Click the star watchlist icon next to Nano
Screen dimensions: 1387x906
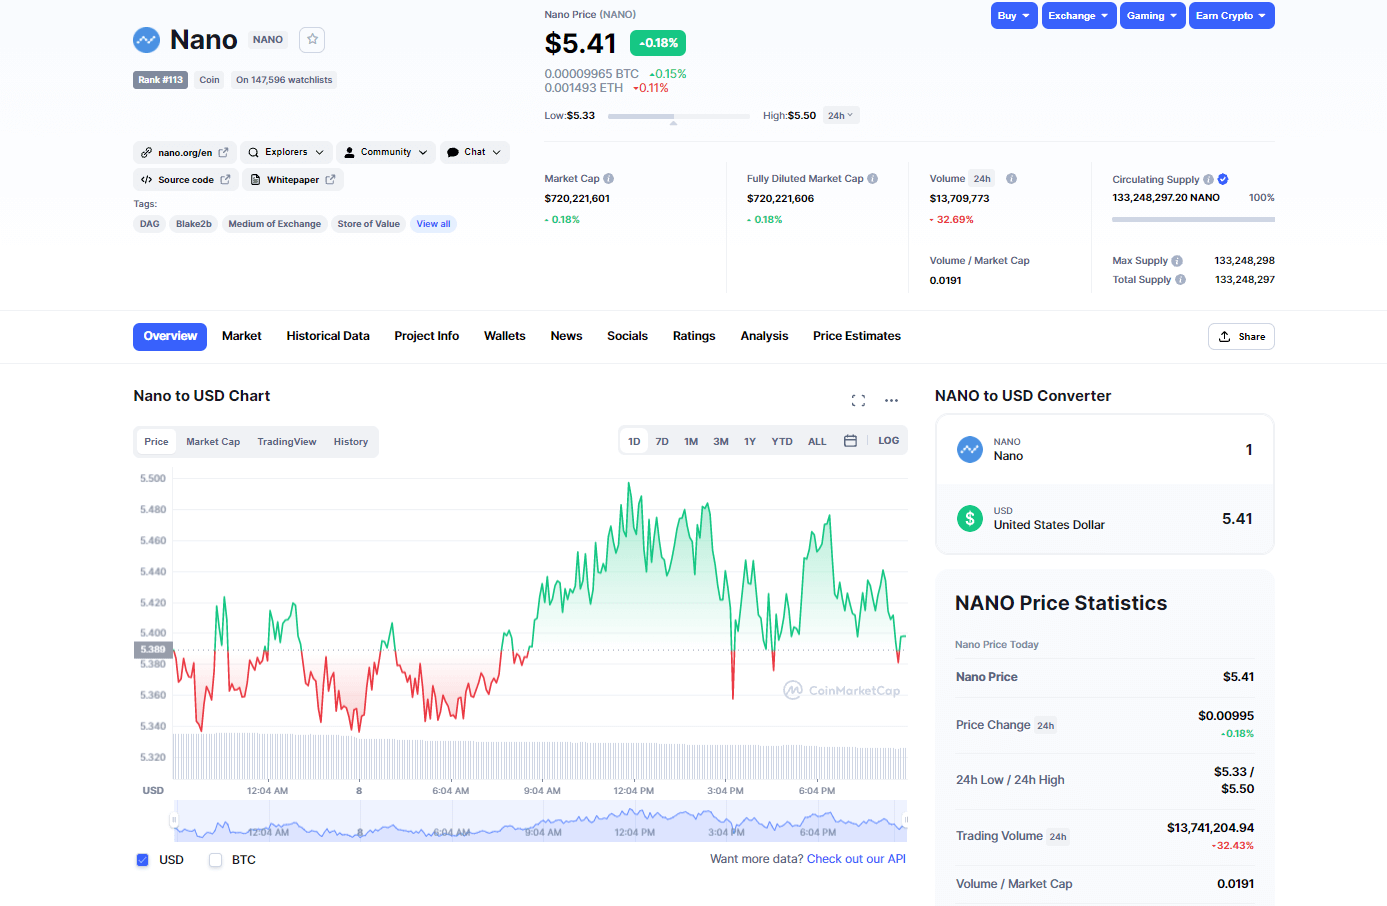point(312,40)
